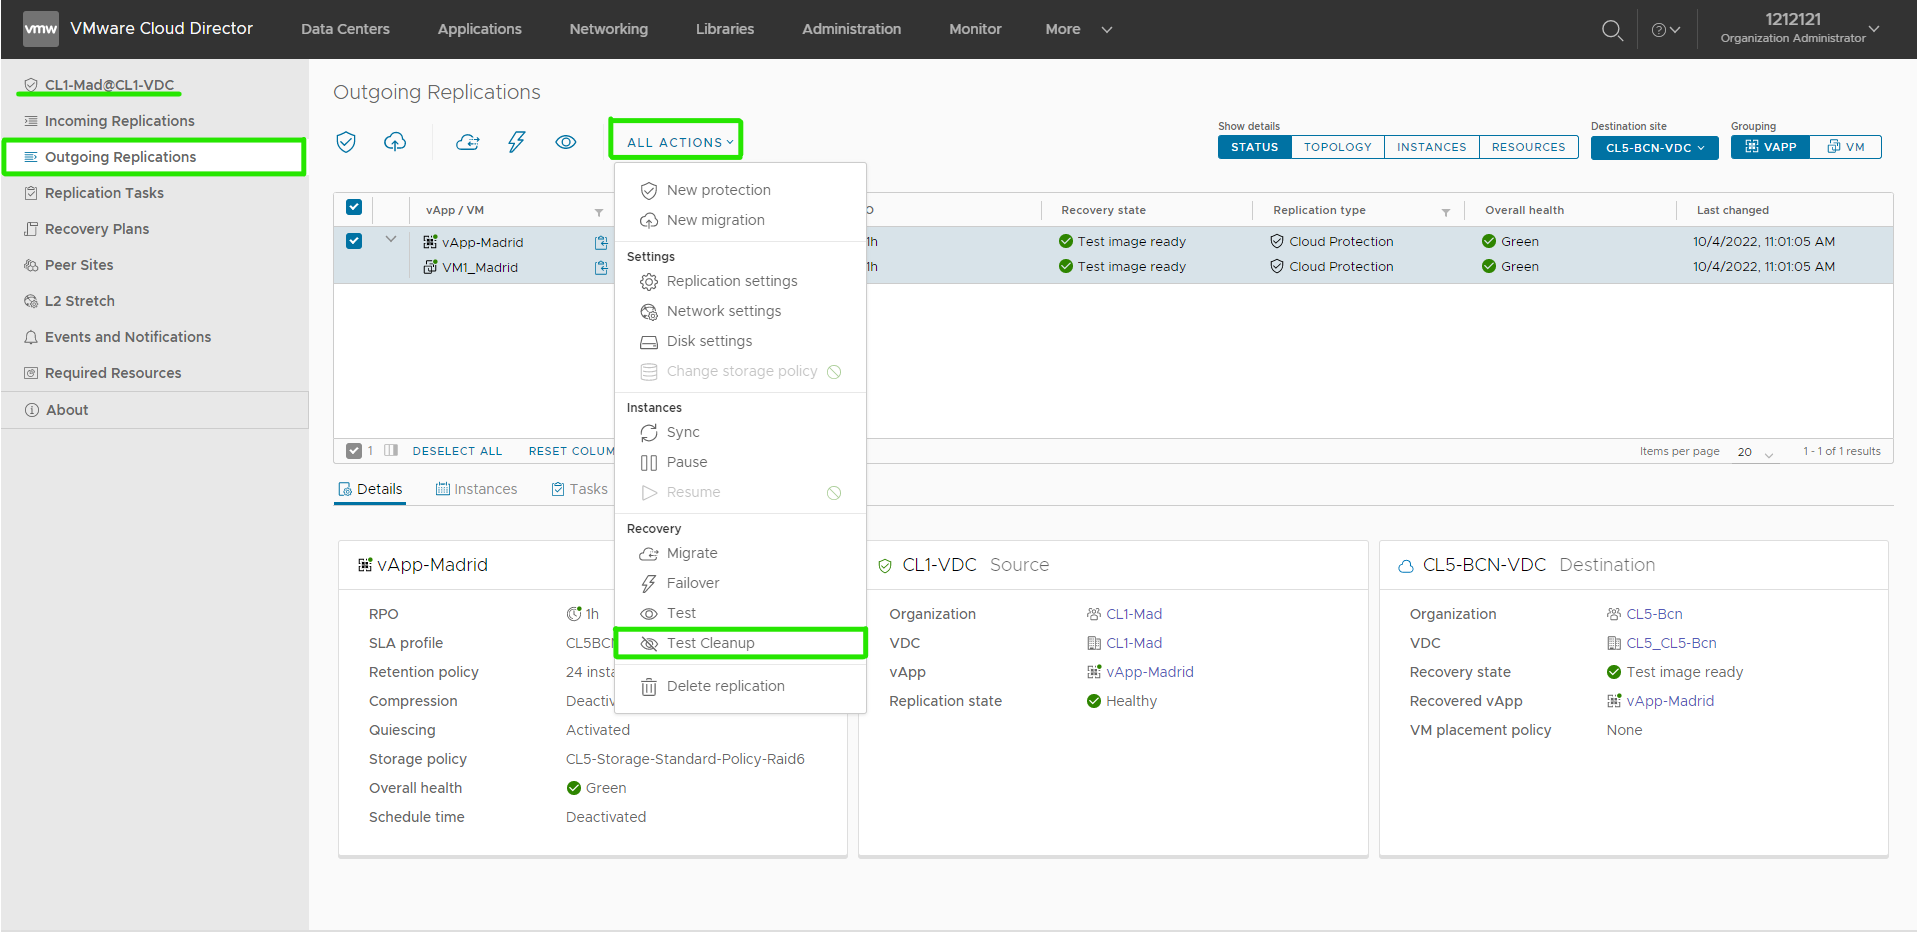Open the CL5-Bcn organization link
Viewport: 1917px width, 932px height.
1654,614
